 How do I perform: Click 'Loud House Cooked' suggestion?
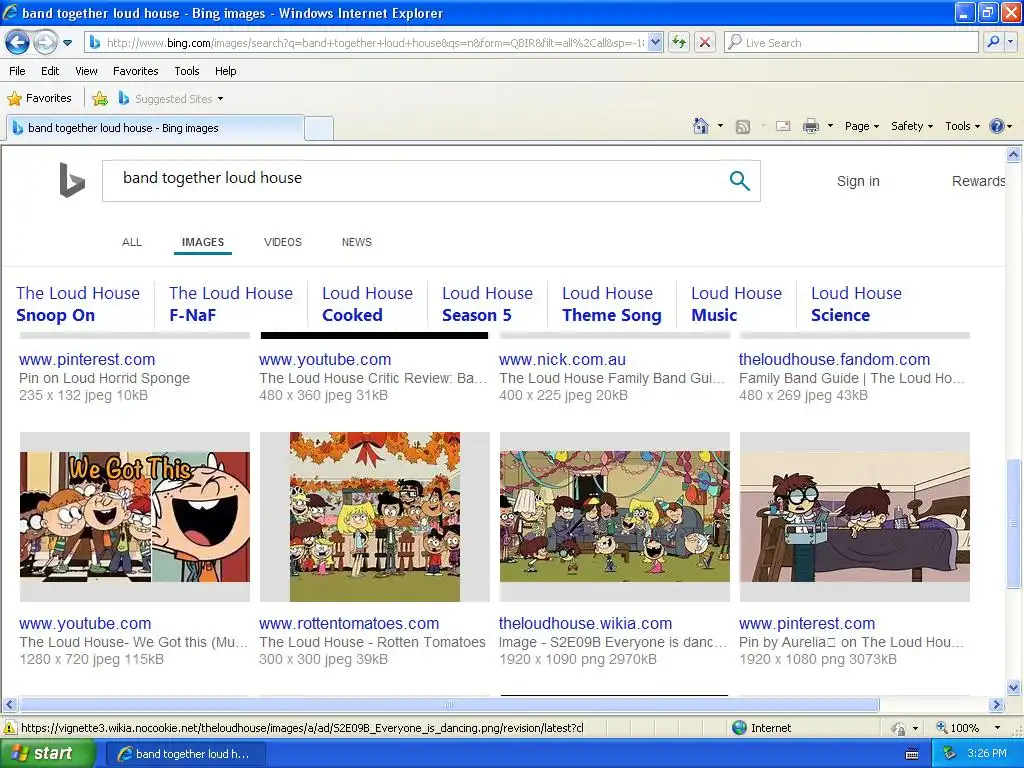point(367,304)
